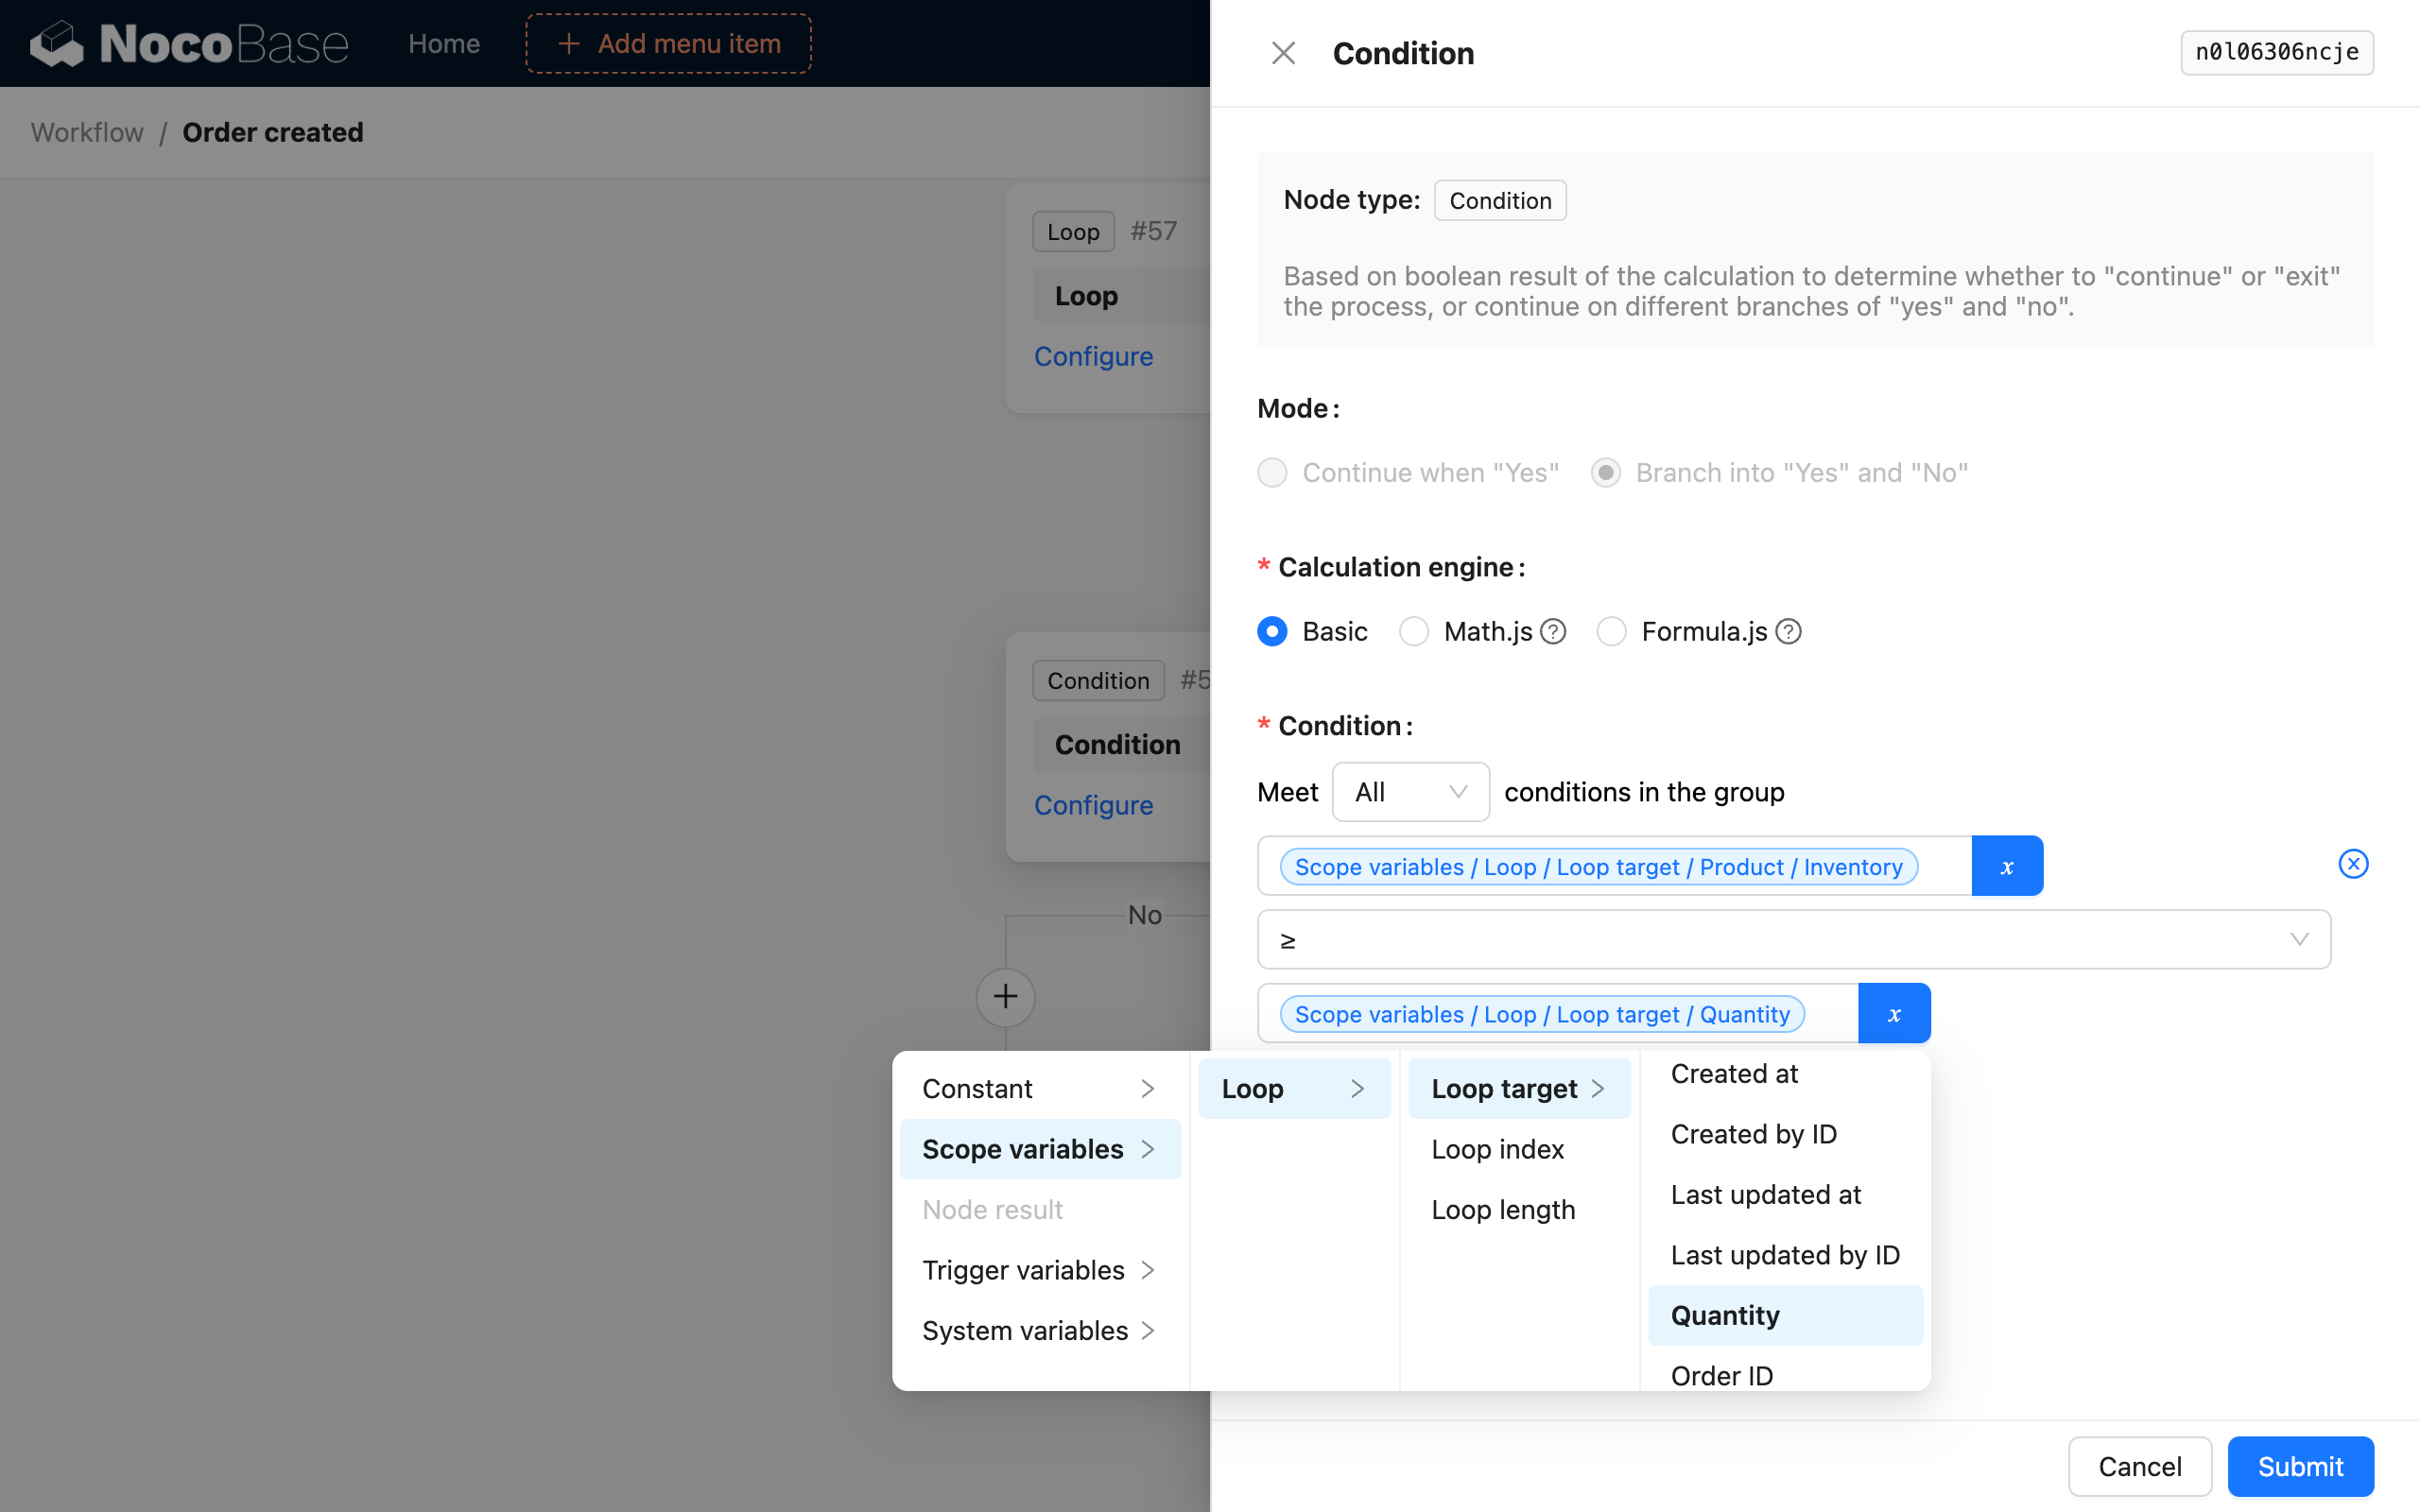Expand the Trigger variables submenu

[x=1039, y=1270]
